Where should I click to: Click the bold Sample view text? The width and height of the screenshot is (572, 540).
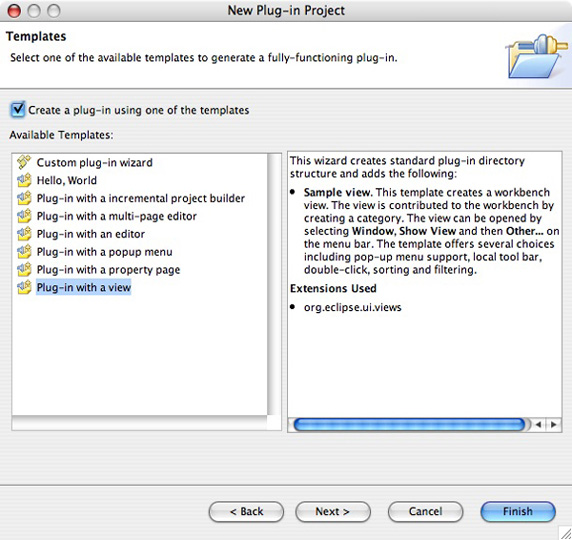tap(338, 192)
